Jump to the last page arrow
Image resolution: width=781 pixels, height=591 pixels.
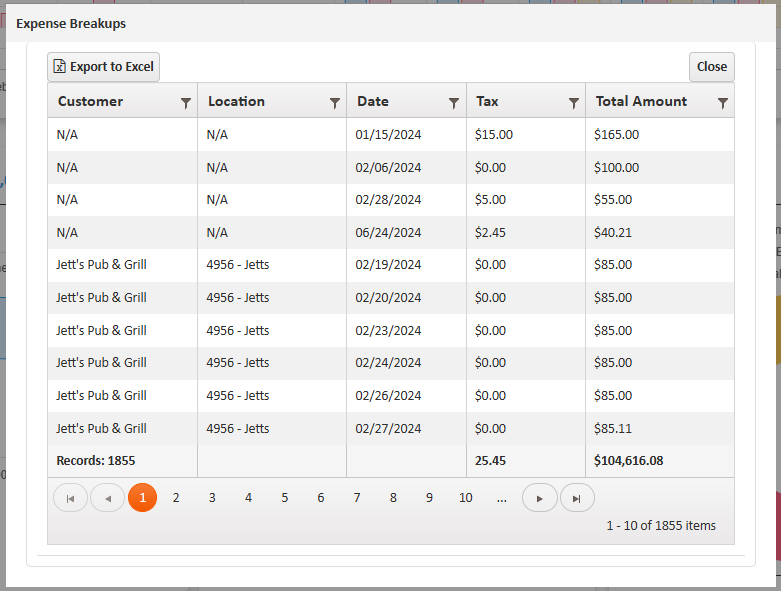coord(577,498)
